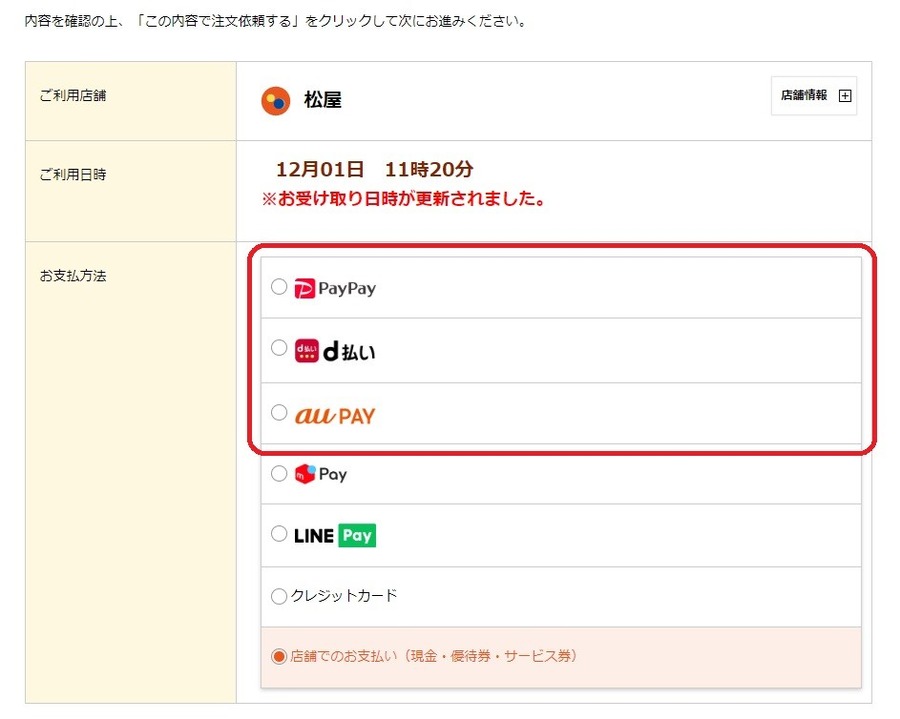
Task: Click the au PAY logo
Action: (x=335, y=415)
